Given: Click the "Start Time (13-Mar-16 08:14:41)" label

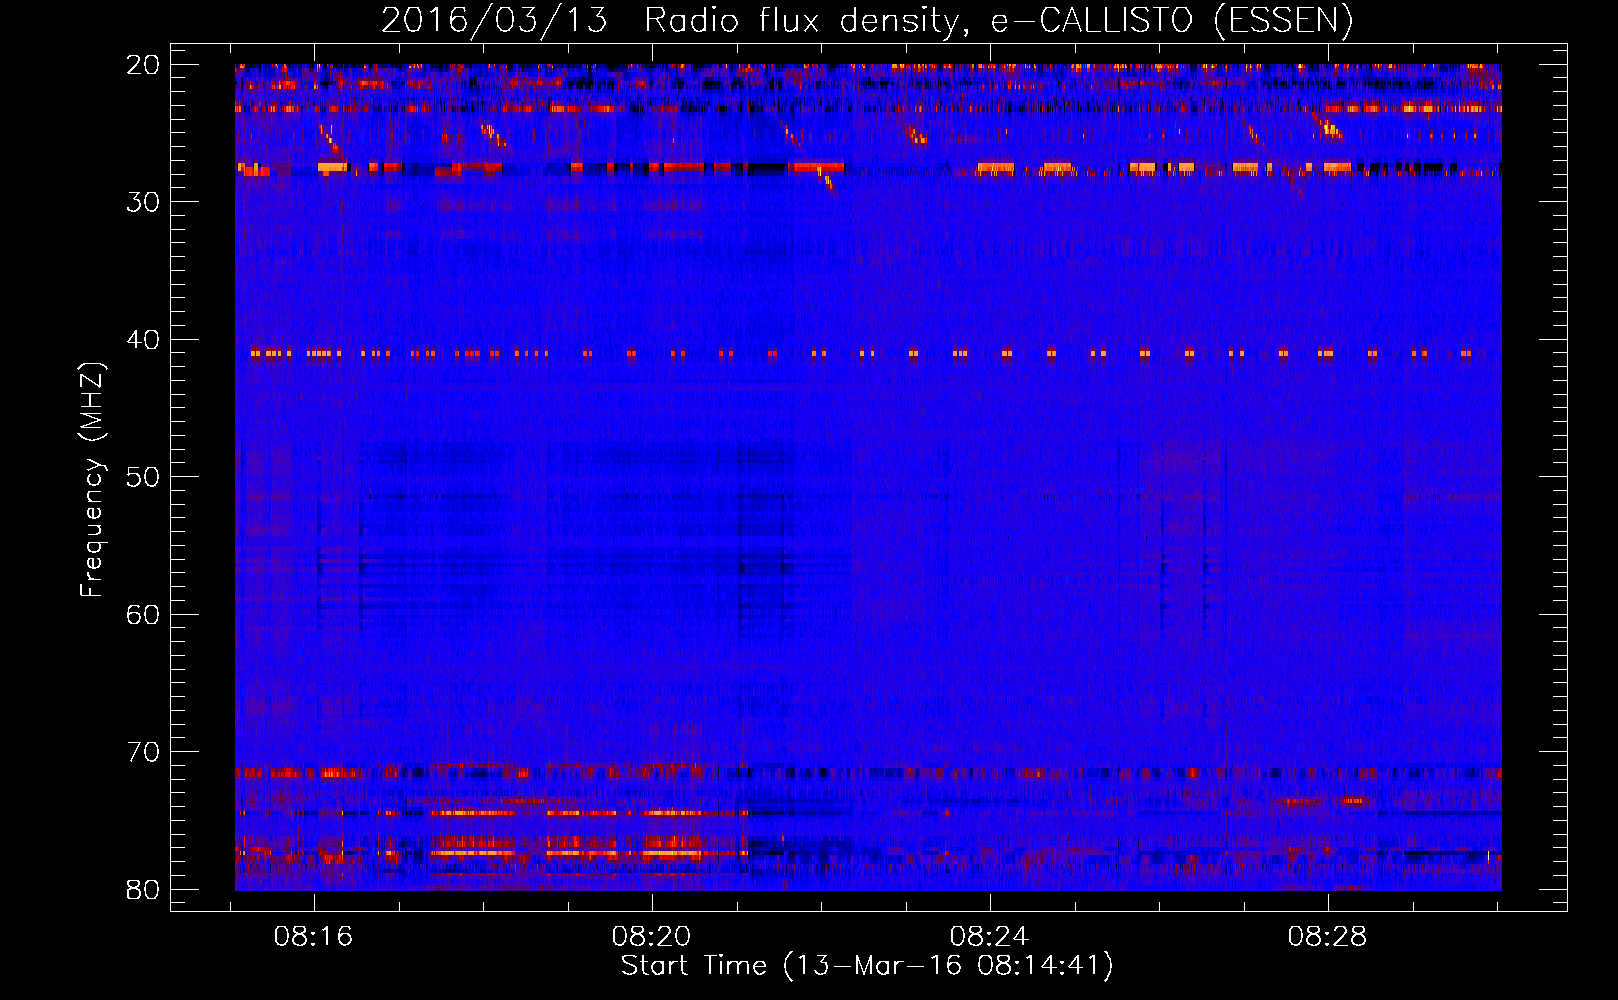Looking at the screenshot, I should [x=867, y=966].
